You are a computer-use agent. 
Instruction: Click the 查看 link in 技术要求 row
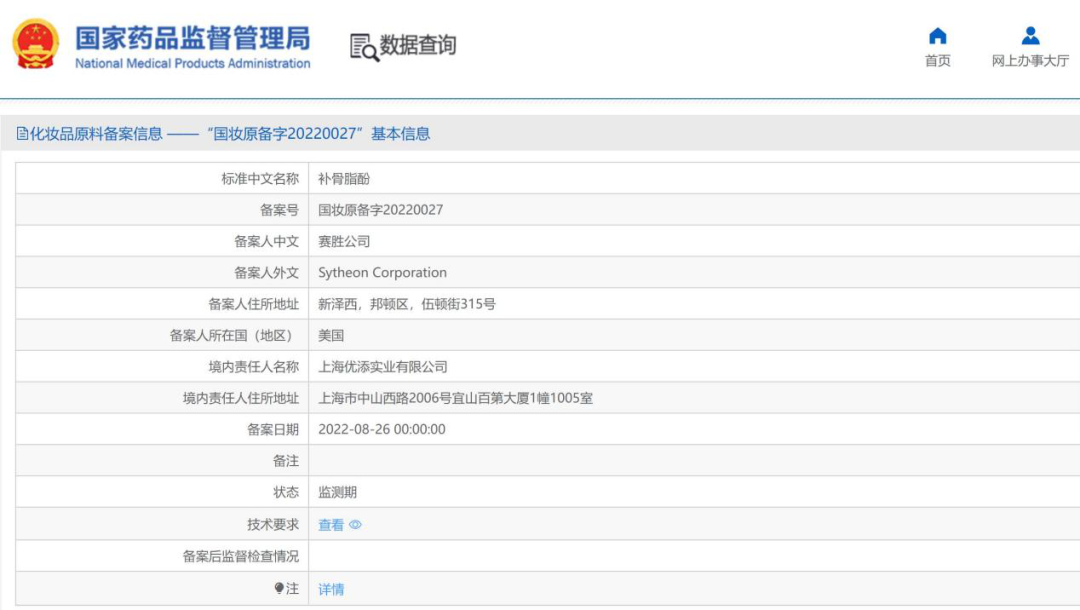tap(333, 523)
